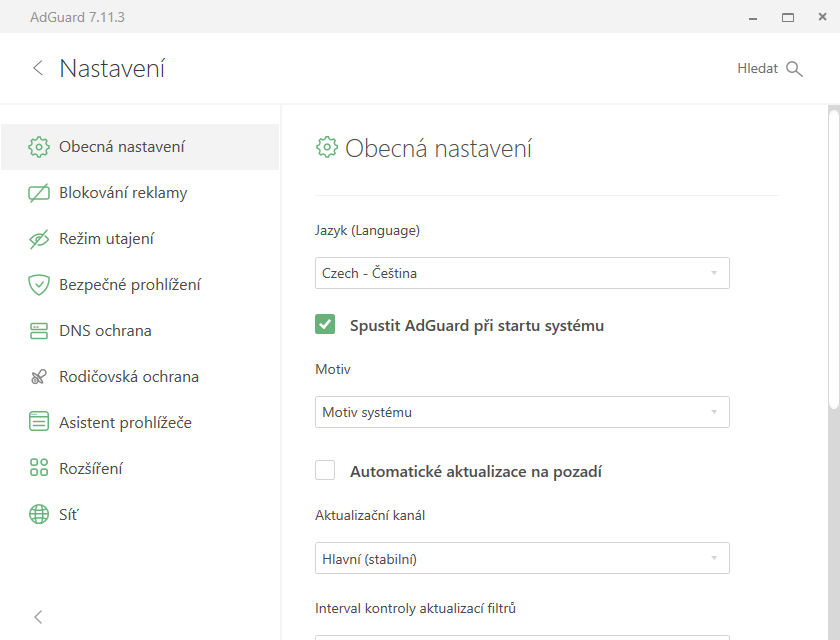
Task: Open Asistent prohlížeče list icon
Action: point(39,421)
